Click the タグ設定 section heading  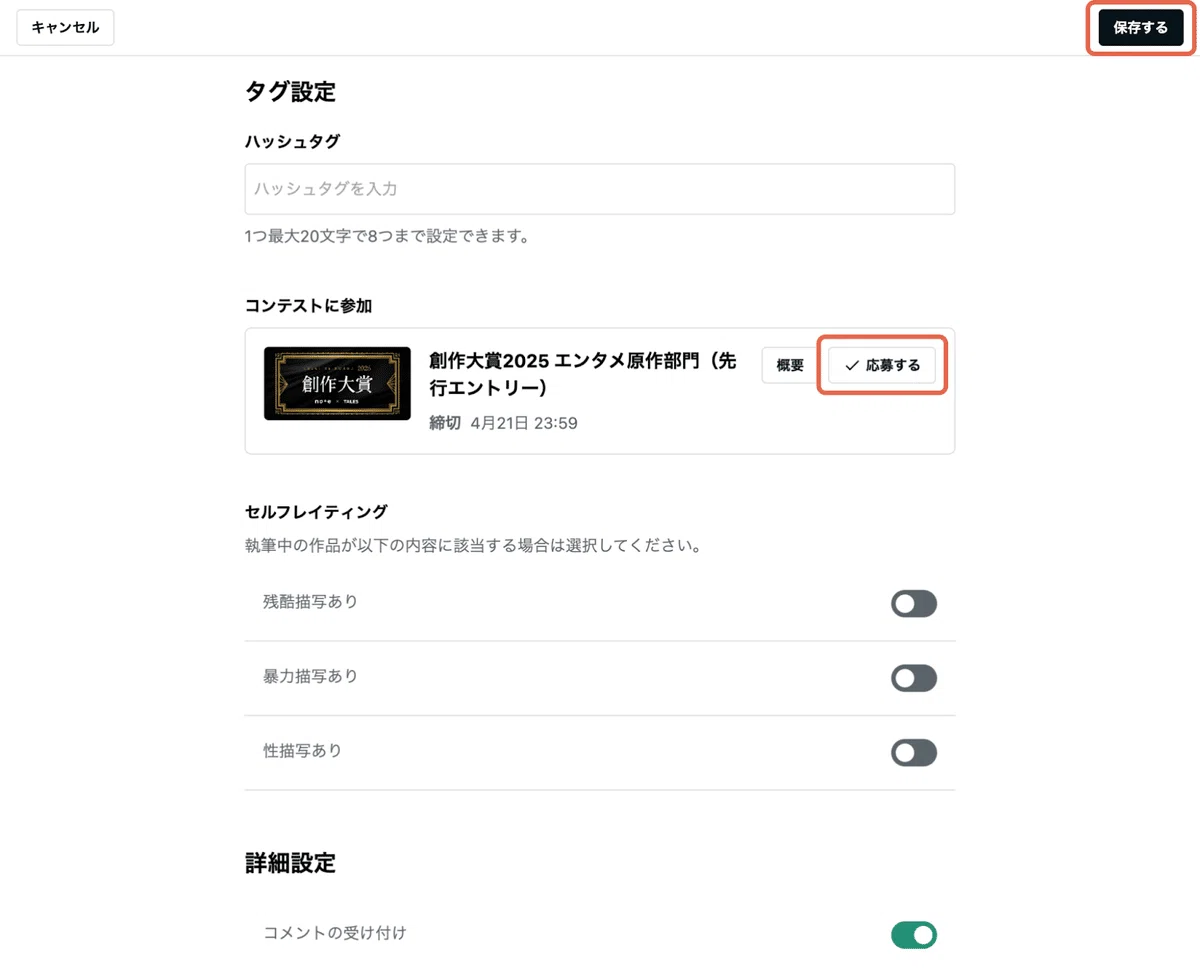290,92
